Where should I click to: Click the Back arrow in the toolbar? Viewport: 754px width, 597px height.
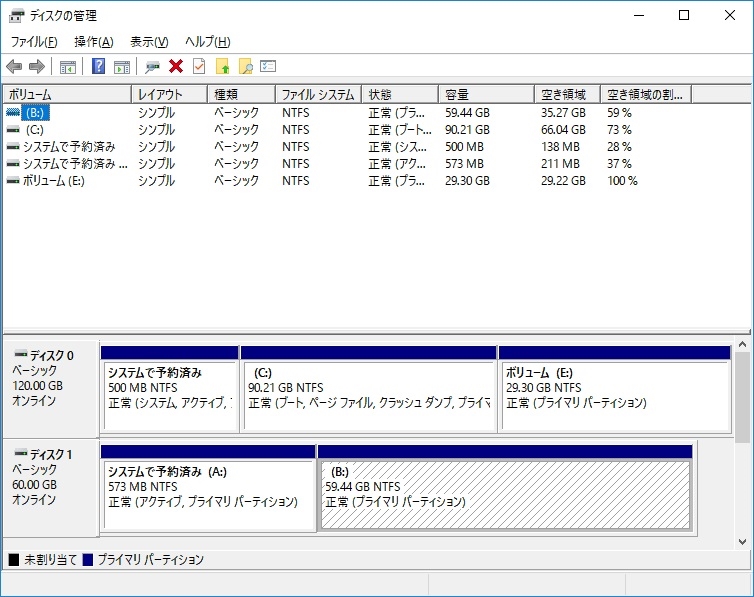pyautogui.click(x=14, y=67)
